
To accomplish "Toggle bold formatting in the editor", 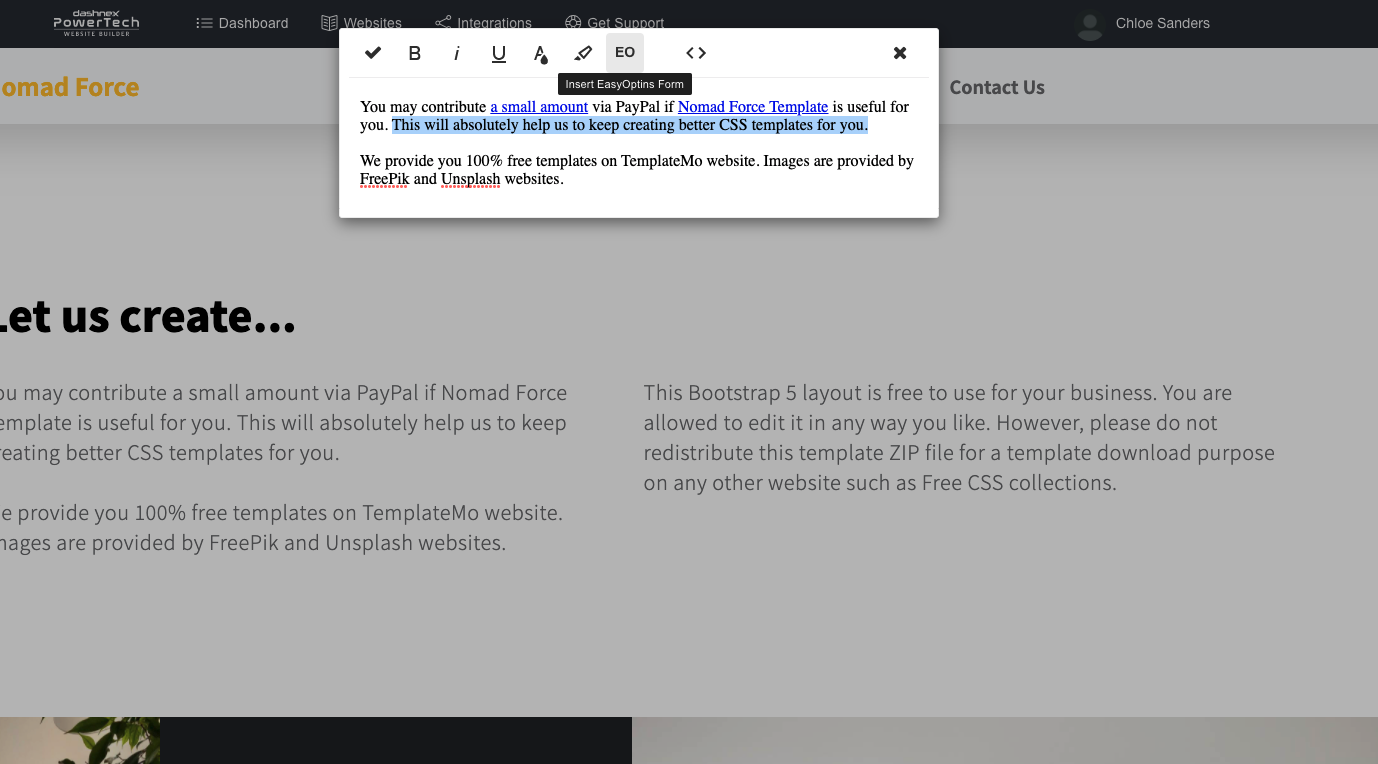I will (415, 53).
